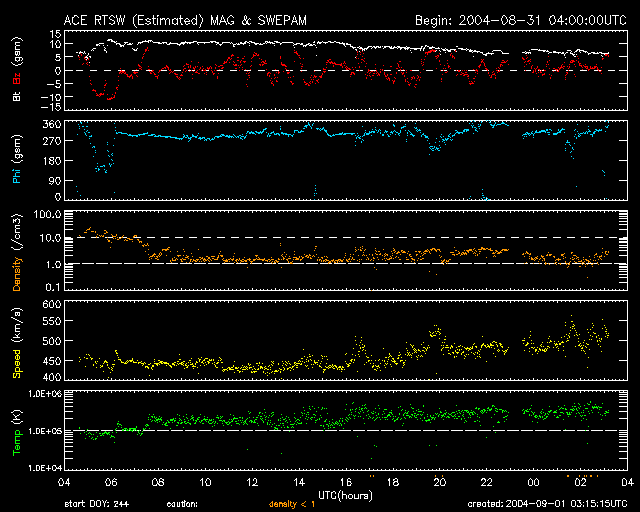This screenshot has height=512, width=640.
Task: Click the blue Phi (gsm) axis label
Action: tap(17, 160)
